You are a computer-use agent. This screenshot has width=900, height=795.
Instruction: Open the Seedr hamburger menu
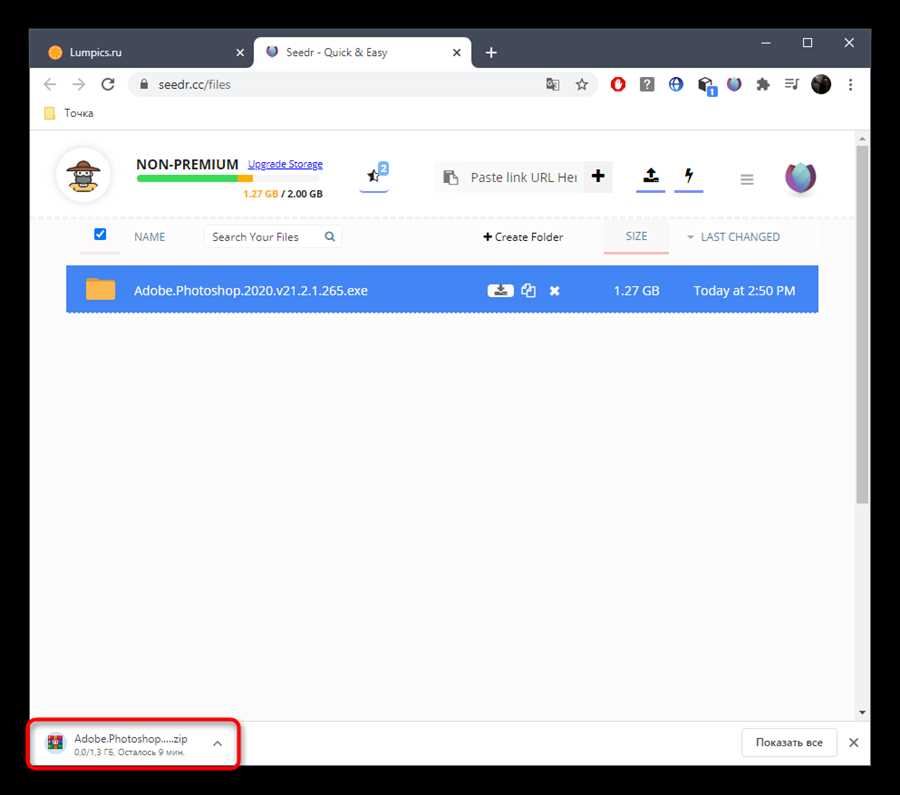pos(747,180)
